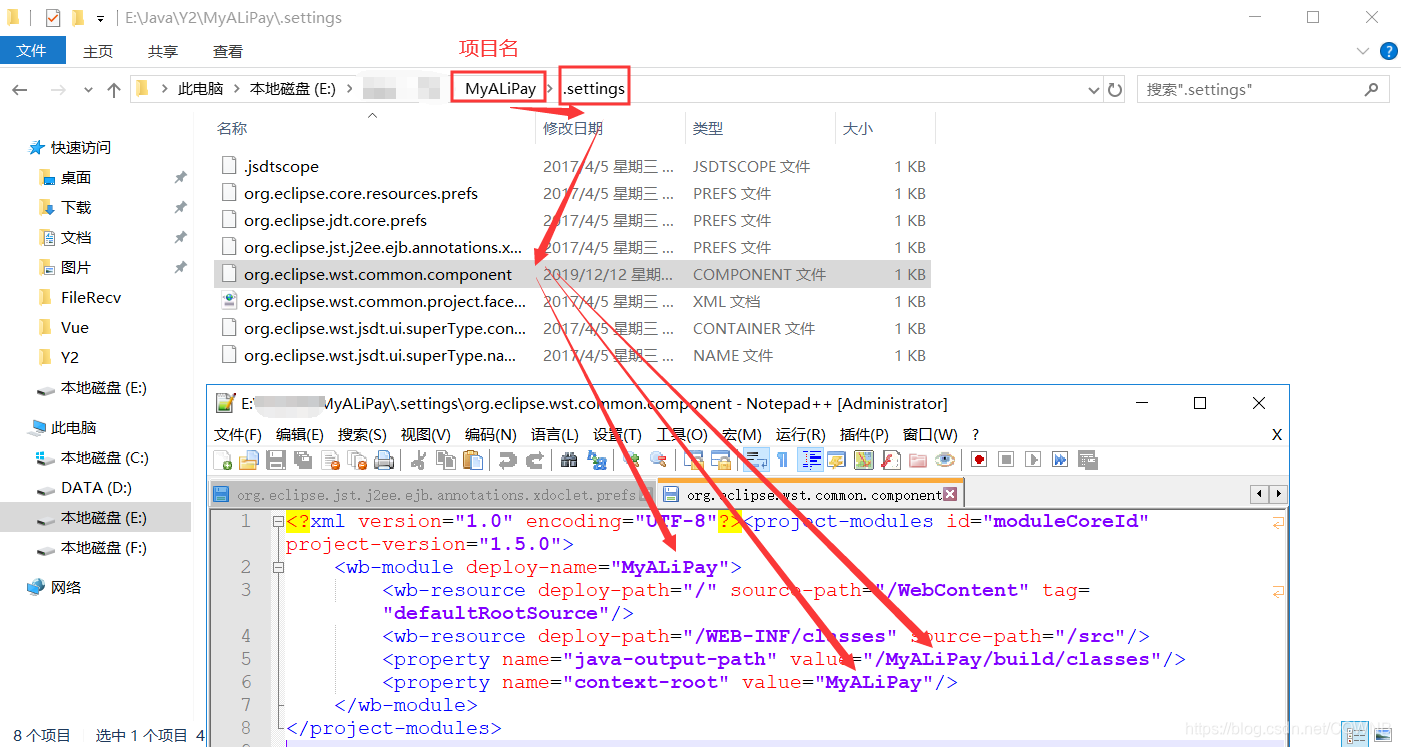Toggle show all characters pilcrow icon

pos(782,460)
